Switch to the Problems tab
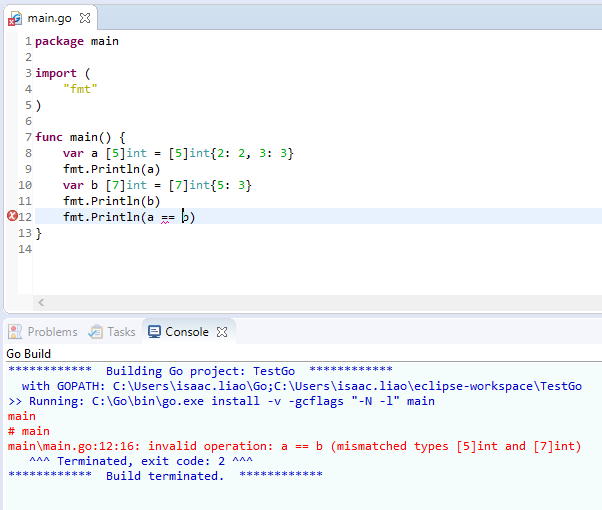Screen dimensions: 602x510 click(52, 332)
